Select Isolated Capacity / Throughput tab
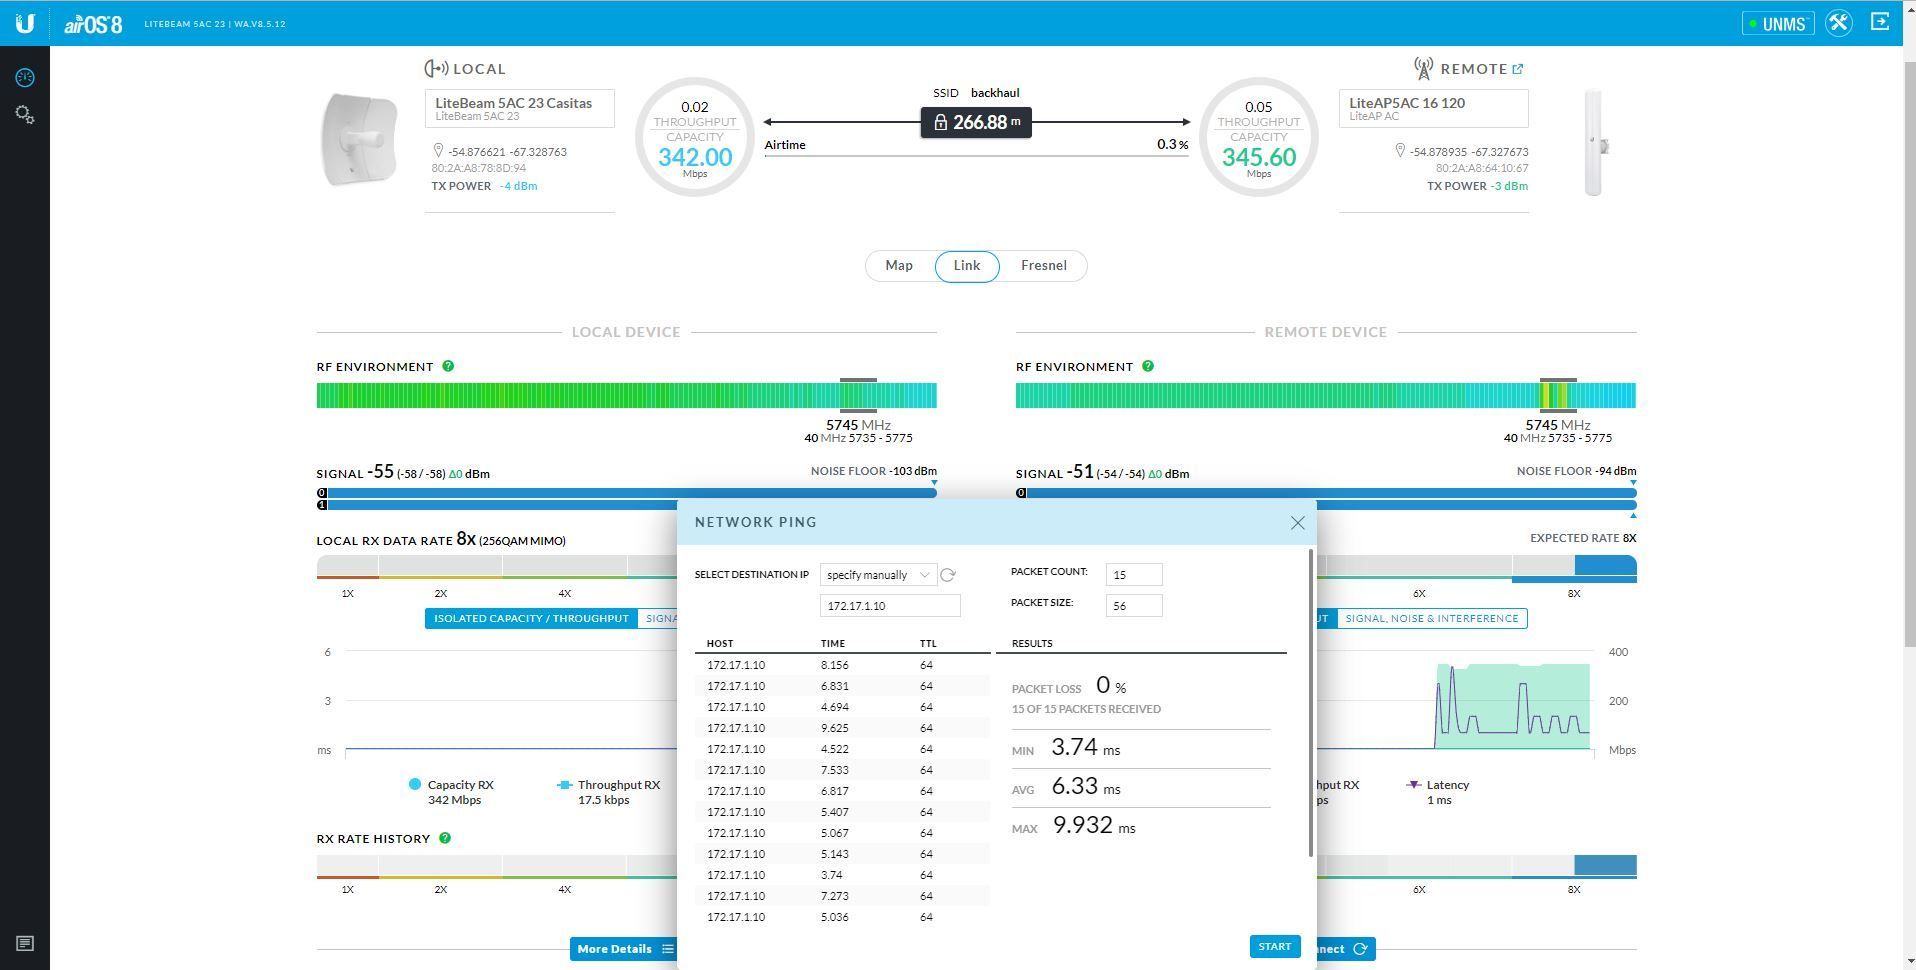Image resolution: width=1916 pixels, height=970 pixels. click(x=531, y=618)
